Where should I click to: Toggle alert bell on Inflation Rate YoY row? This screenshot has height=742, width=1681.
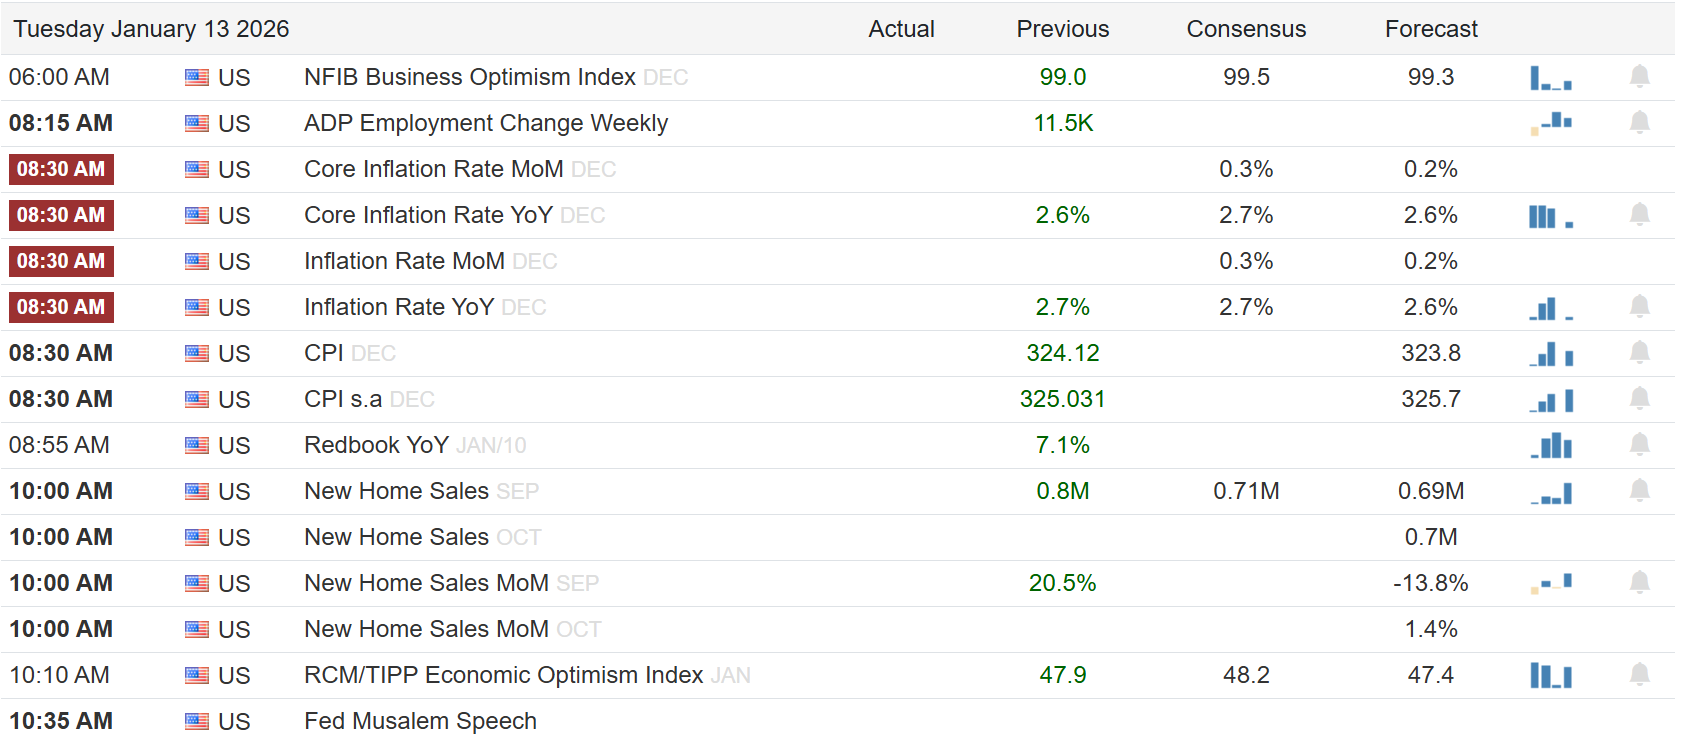pos(1639,307)
